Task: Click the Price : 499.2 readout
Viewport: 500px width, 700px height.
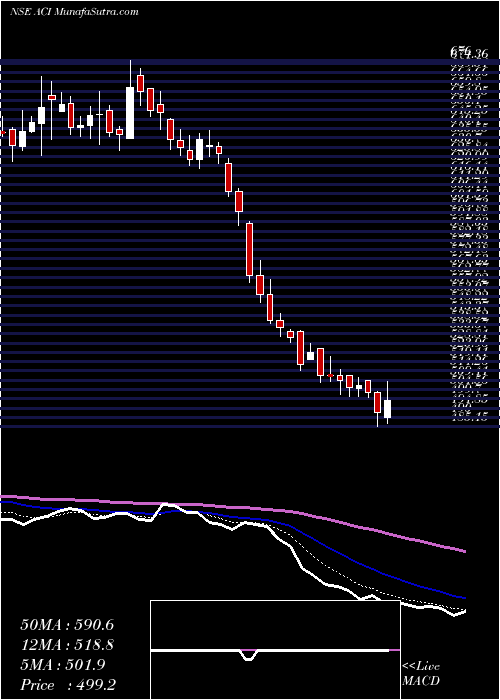Action: pos(70,685)
